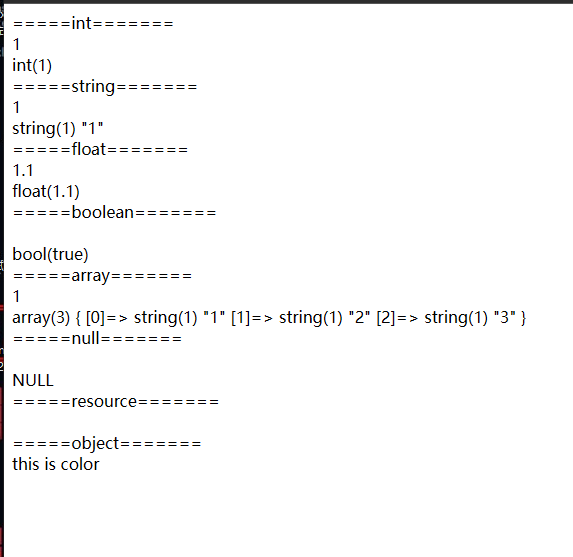Click the string(1) "1" output line
Screen dimensions: 573x557
click(x=58, y=129)
